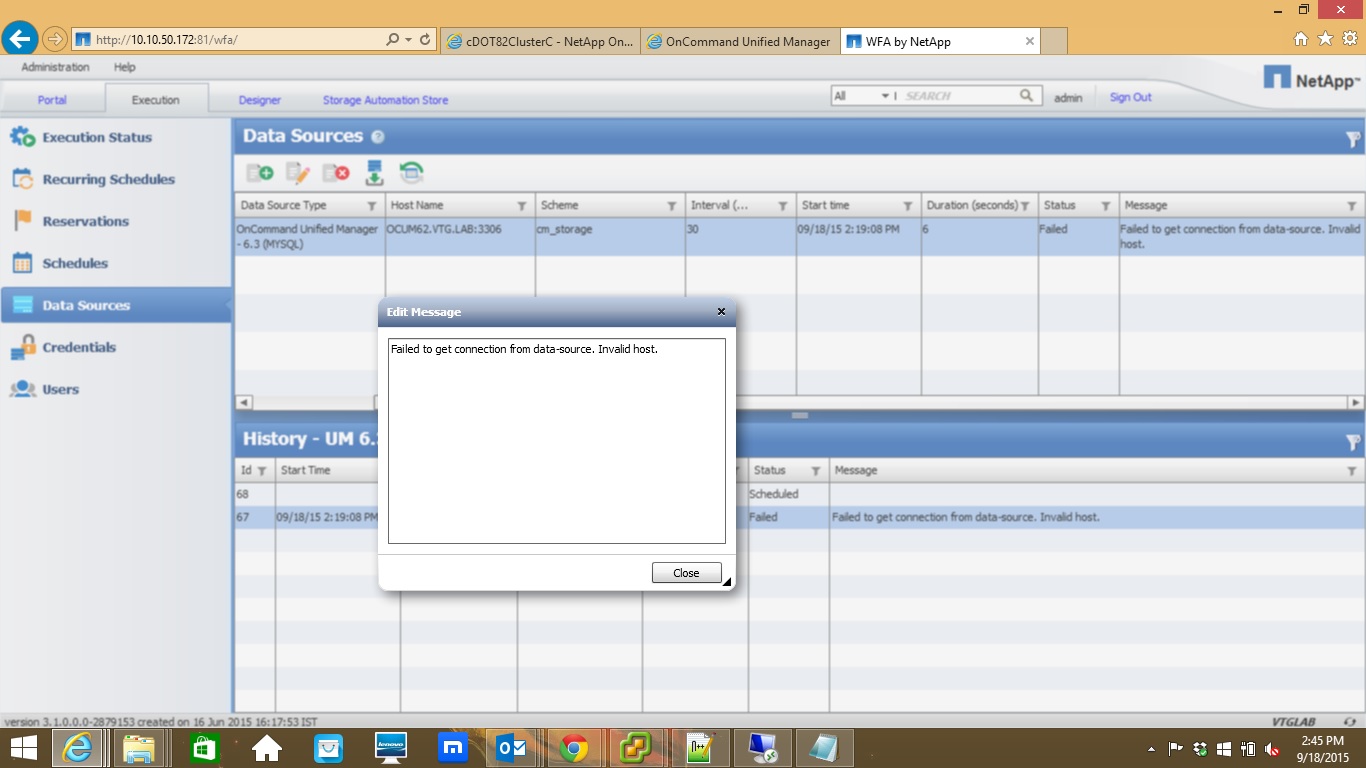
Task: Open filter for History Status column
Action: (x=816, y=471)
